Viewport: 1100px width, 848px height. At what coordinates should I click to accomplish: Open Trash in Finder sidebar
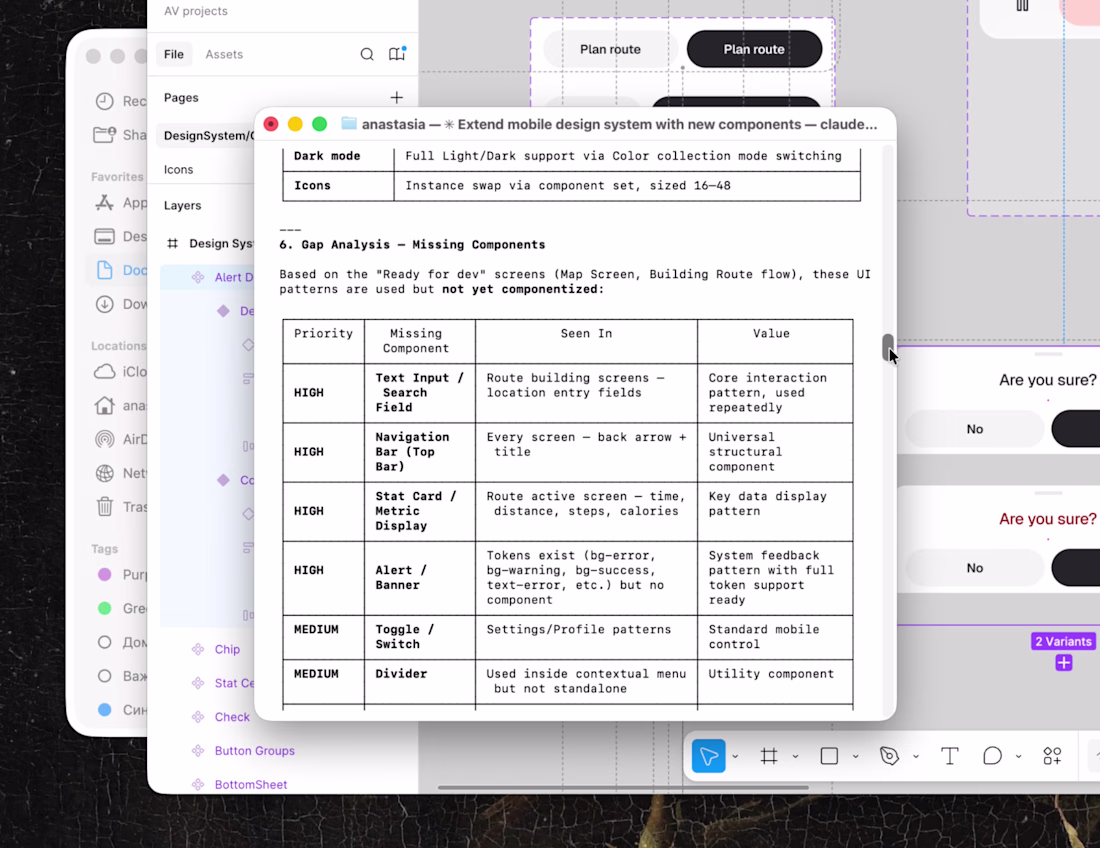[x=121, y=506]
